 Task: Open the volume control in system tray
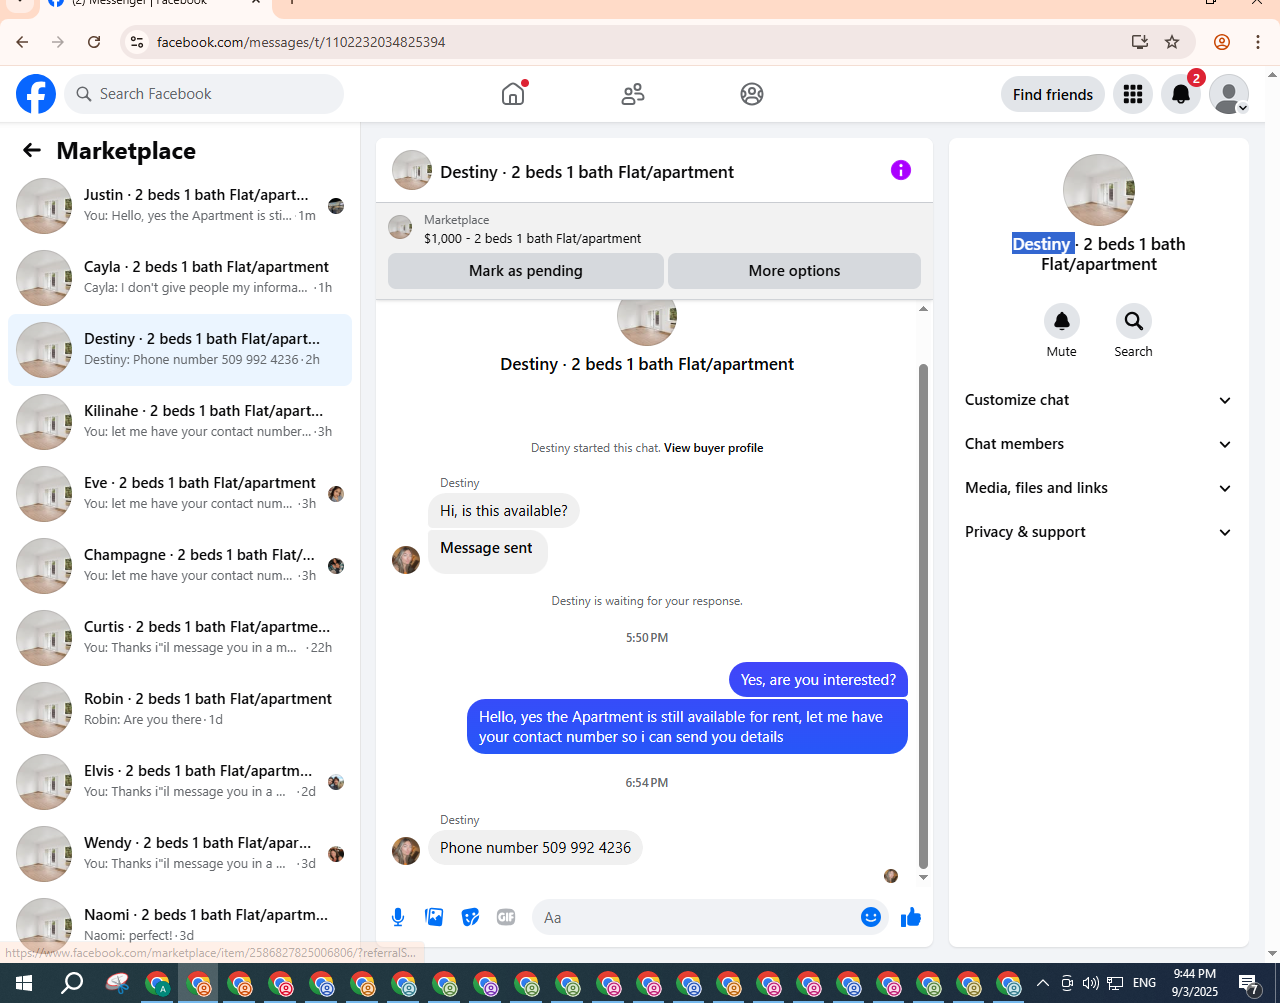[1091, 983]
